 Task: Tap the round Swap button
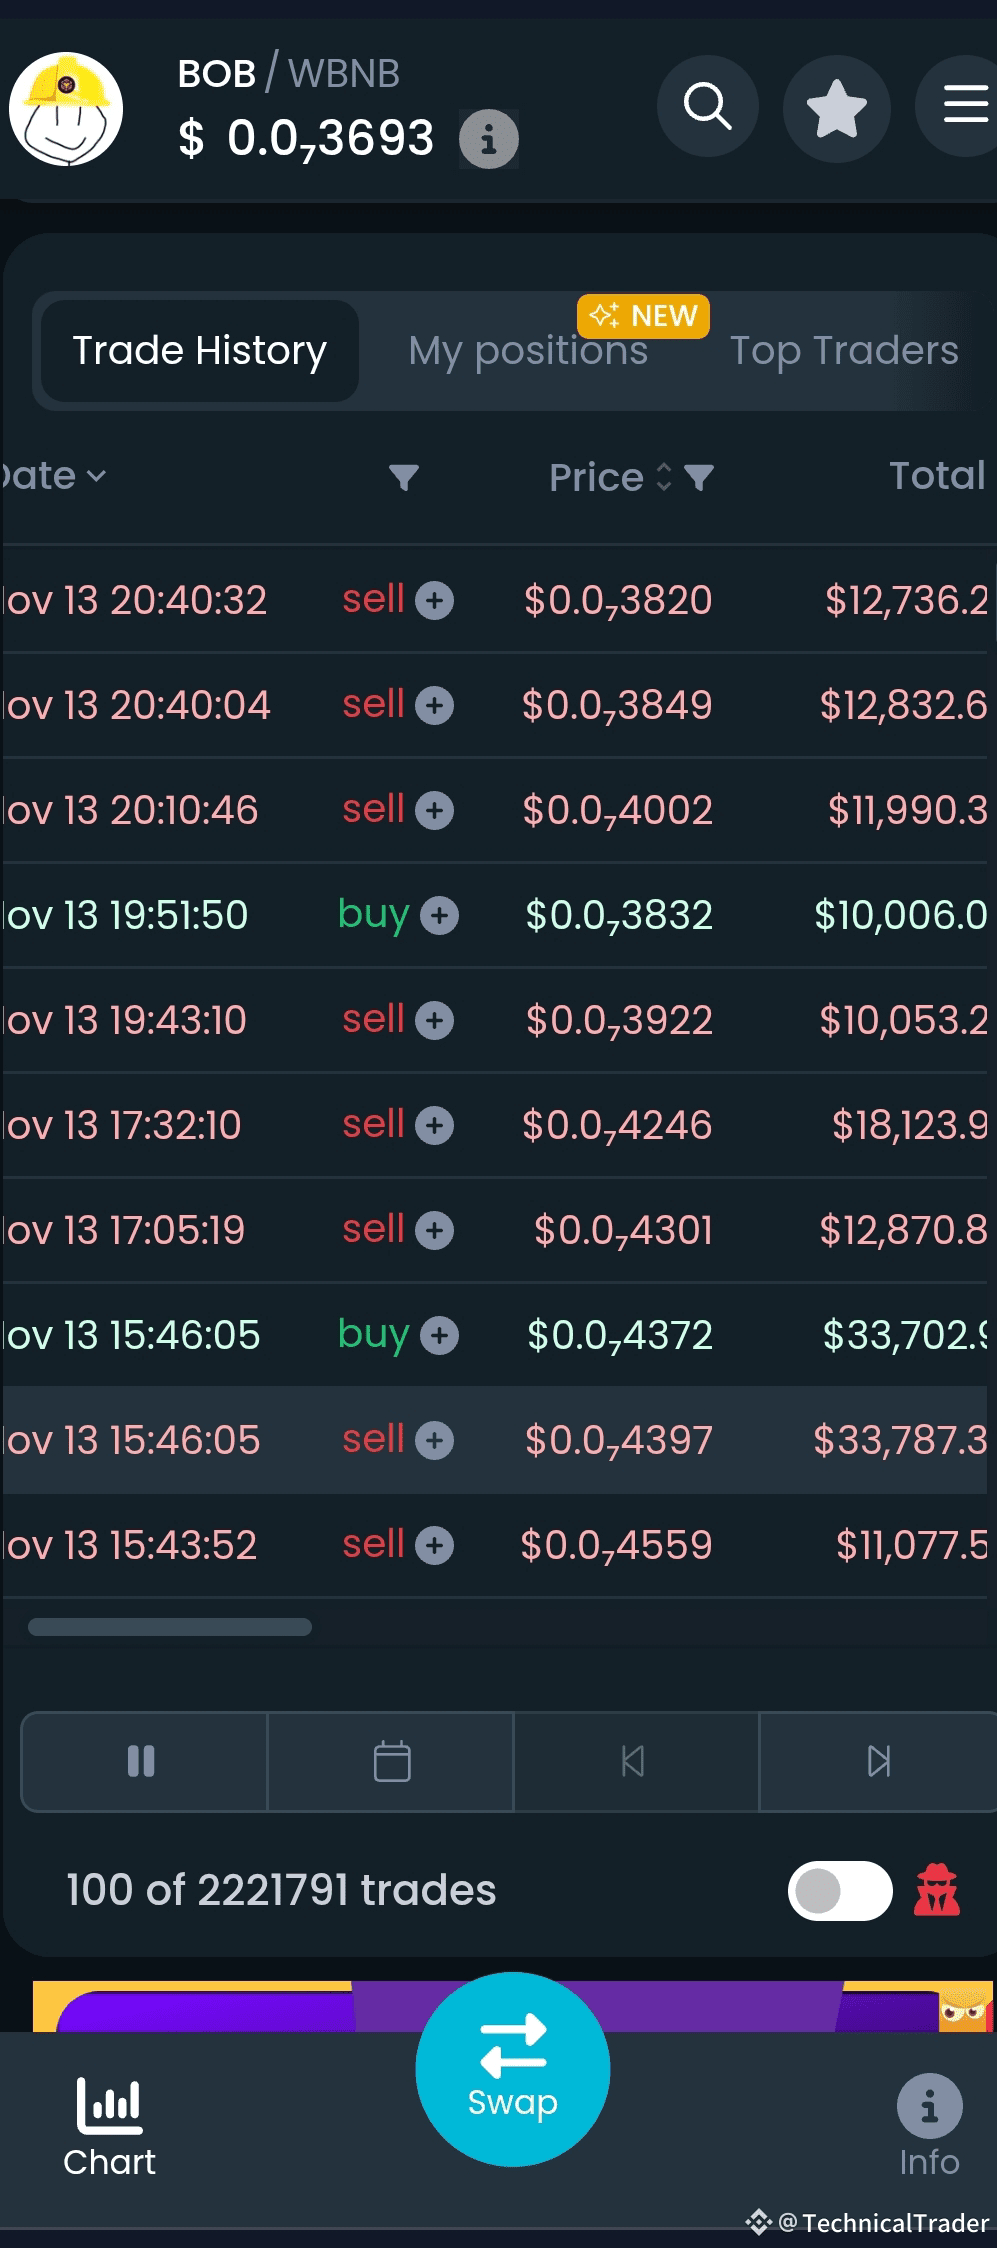click(x=512, y=2069)
